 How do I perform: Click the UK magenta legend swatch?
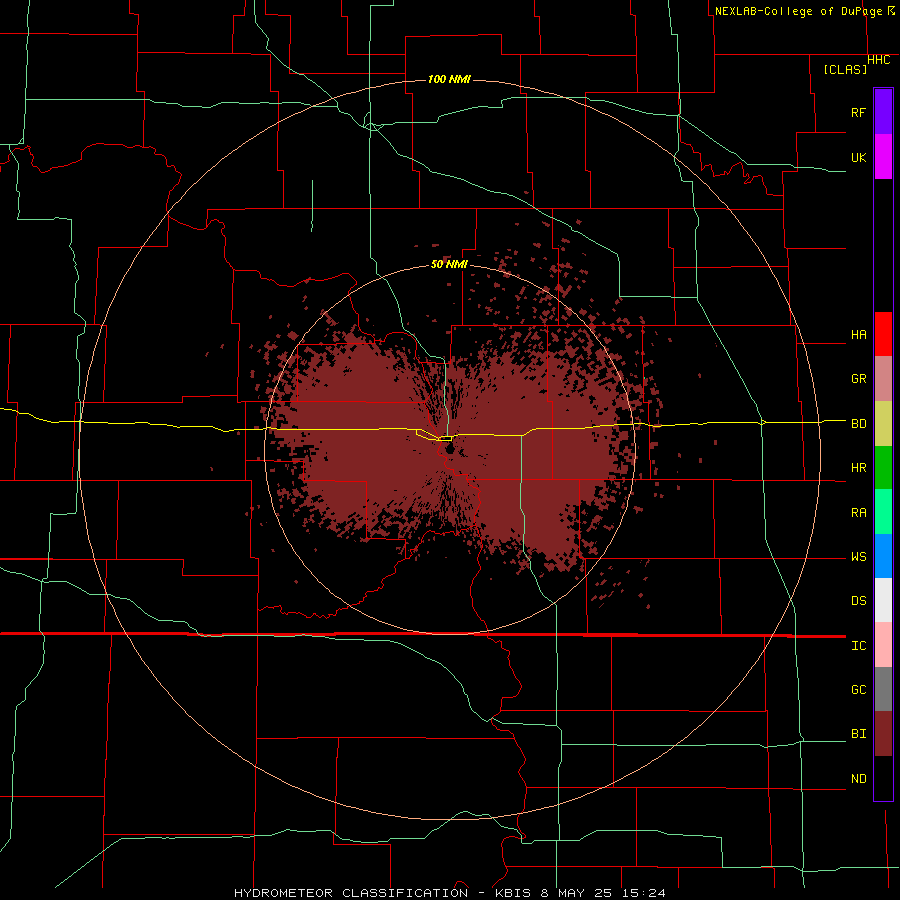click(883, 157)
